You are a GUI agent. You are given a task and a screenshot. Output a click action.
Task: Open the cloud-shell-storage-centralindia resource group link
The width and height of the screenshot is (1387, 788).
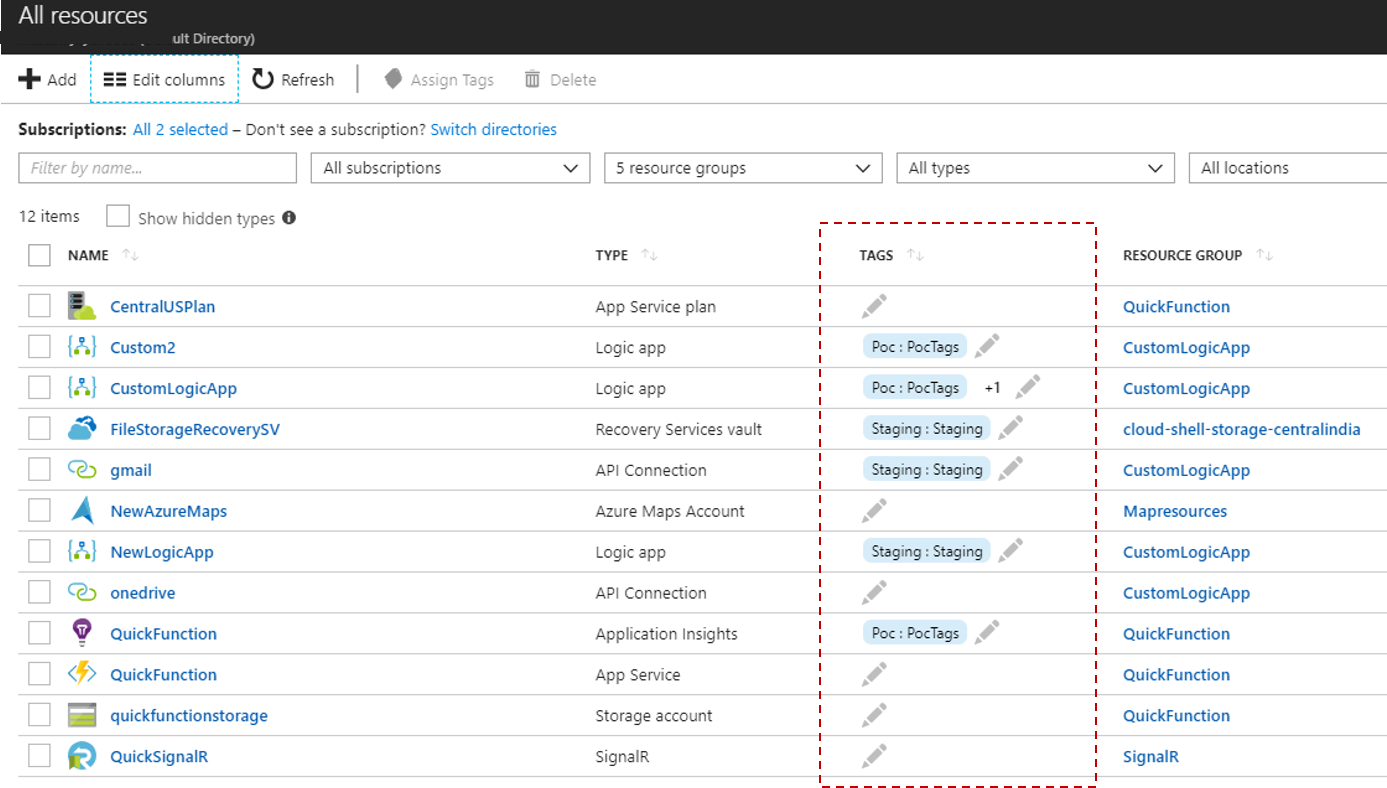pyautogui.click(x=1241, y=429)
